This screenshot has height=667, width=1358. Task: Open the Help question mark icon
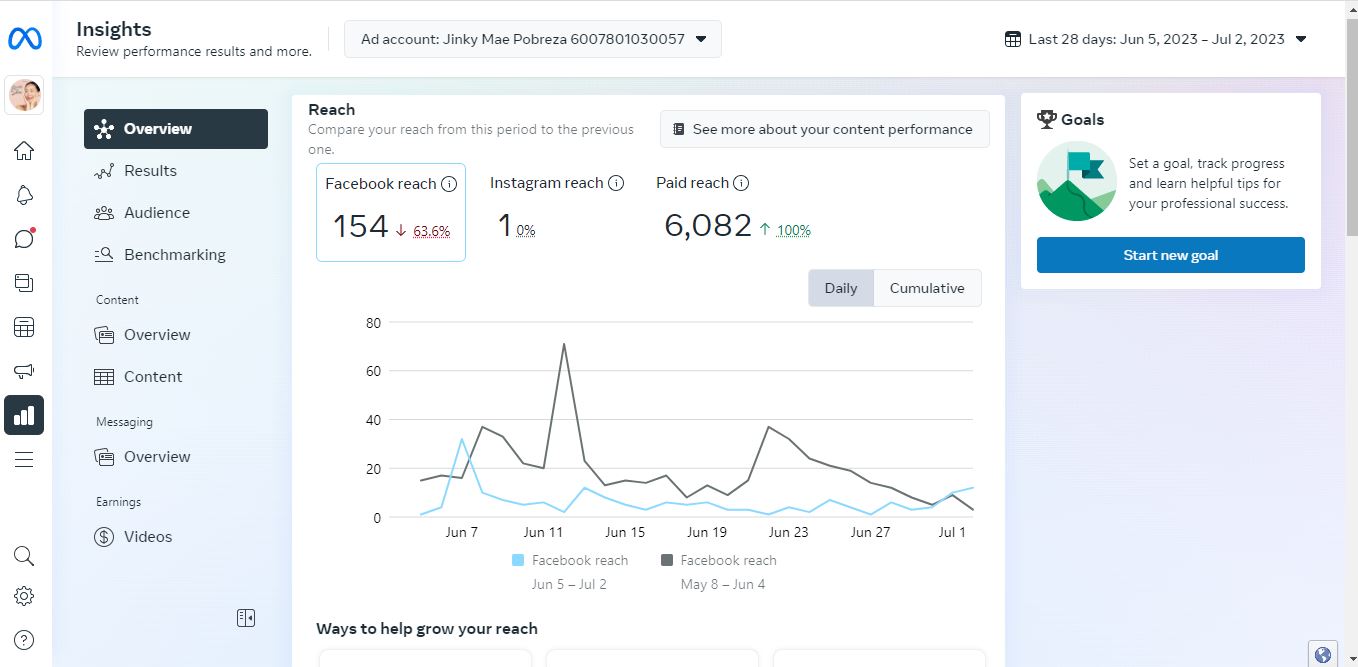click(x=24, y=640)
